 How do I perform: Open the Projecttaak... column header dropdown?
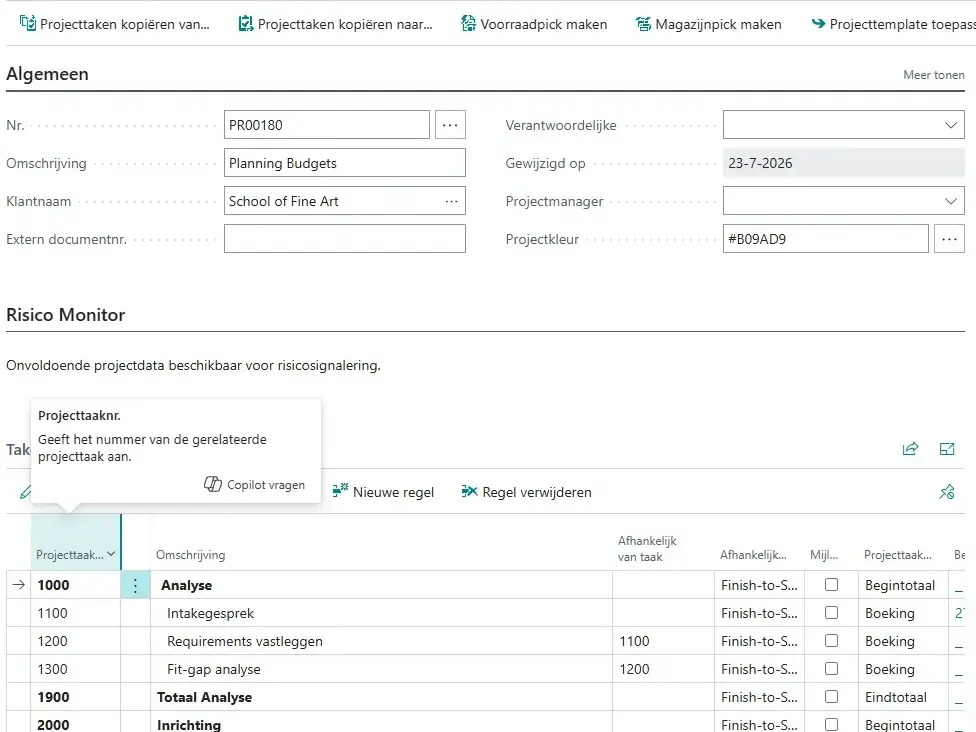tap(111, 554)
